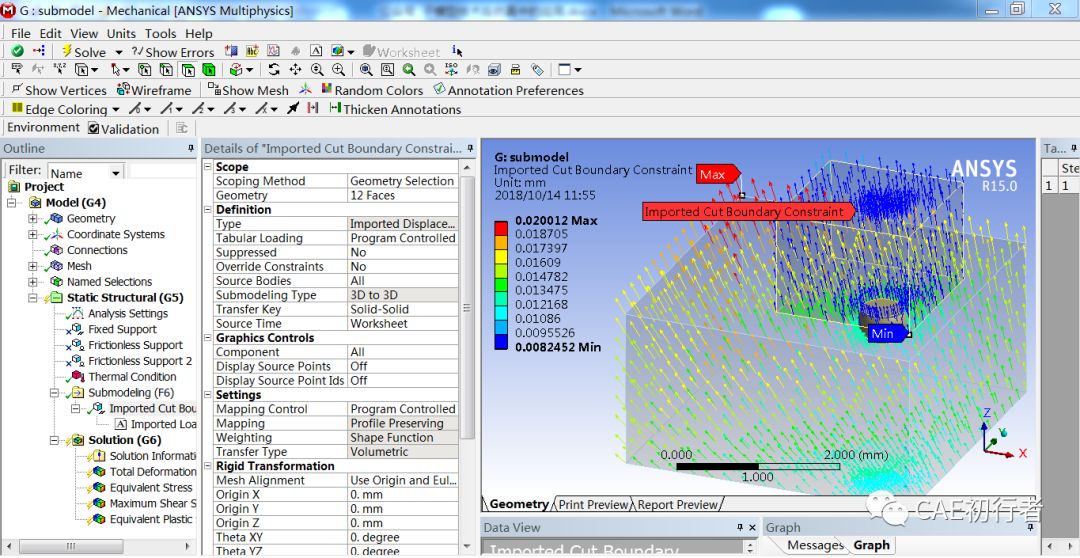Select the Box Zoom tool
The width and height of the screenshot is (1080, 558).
(x=338, y=70)
